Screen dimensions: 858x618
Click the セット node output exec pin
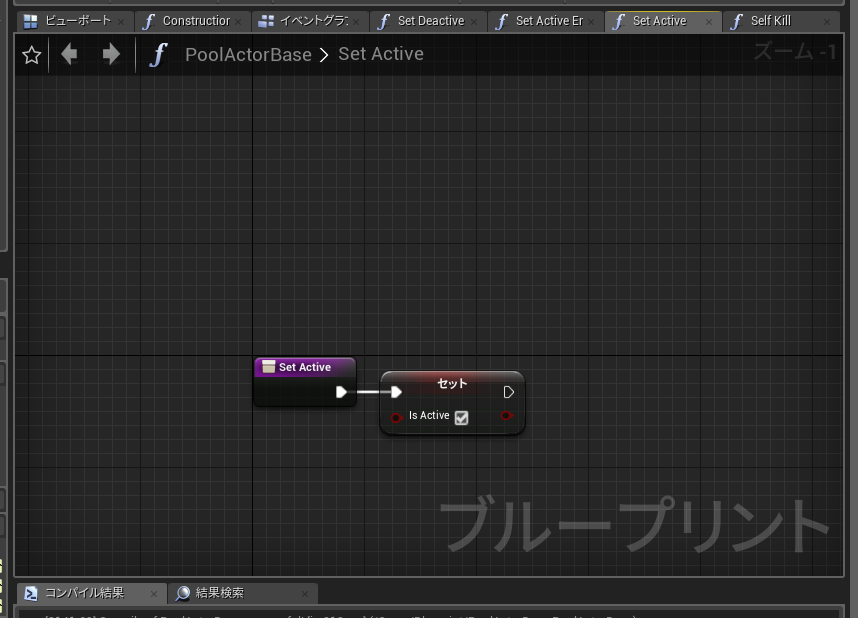(x=508, y=392)
